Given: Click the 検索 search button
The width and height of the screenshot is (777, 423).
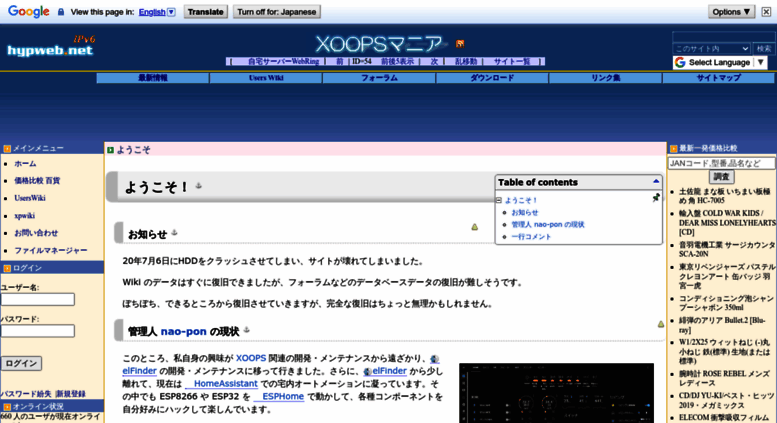Looking at the screenshot, I should tap(764, 49).
